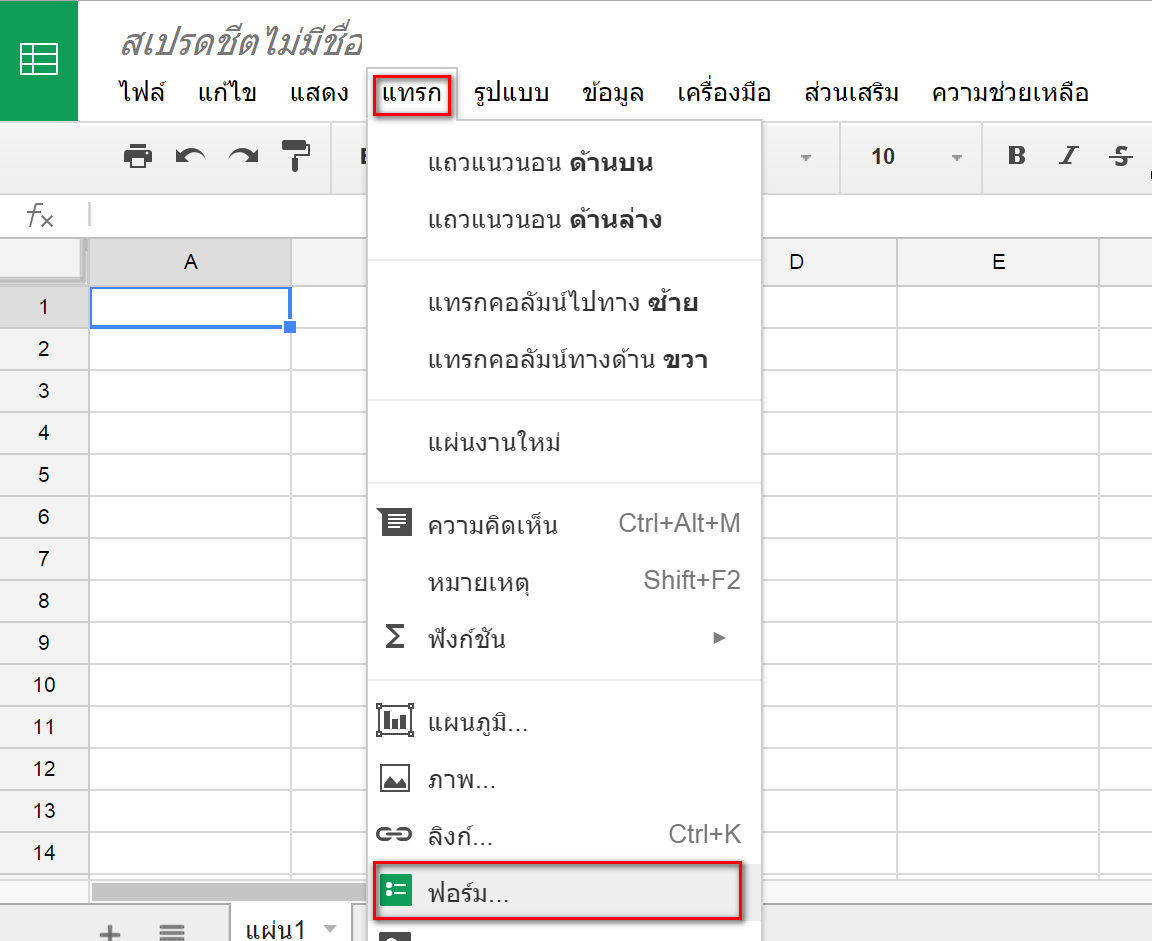The height and width of the screenshot is (941, 1152).
Task: Toggle Strikethrough formatting
Action: click(x=1120, y=156)
